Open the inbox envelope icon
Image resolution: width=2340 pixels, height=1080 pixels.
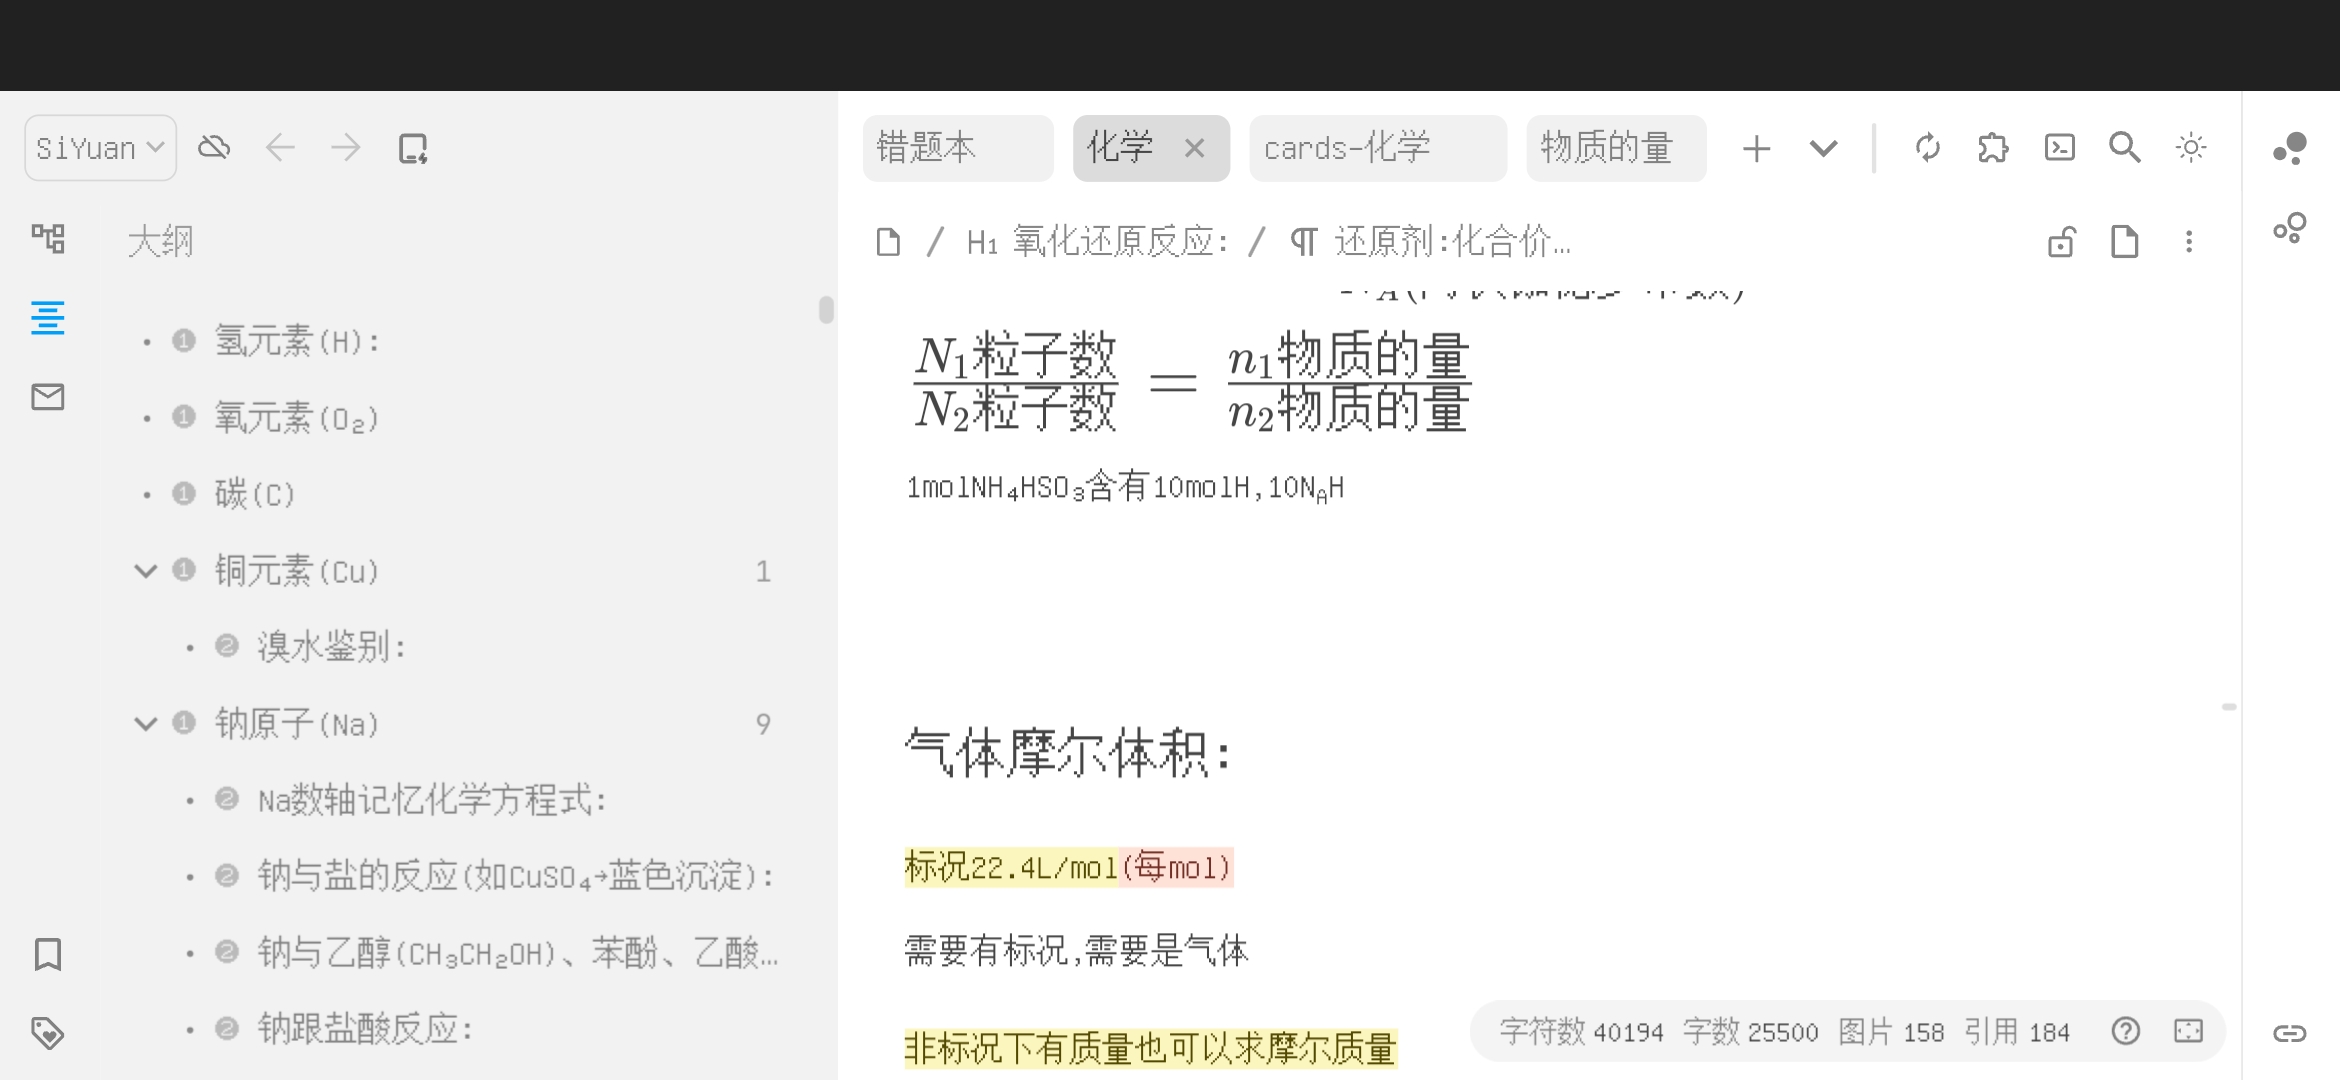[x=47, y=397]
